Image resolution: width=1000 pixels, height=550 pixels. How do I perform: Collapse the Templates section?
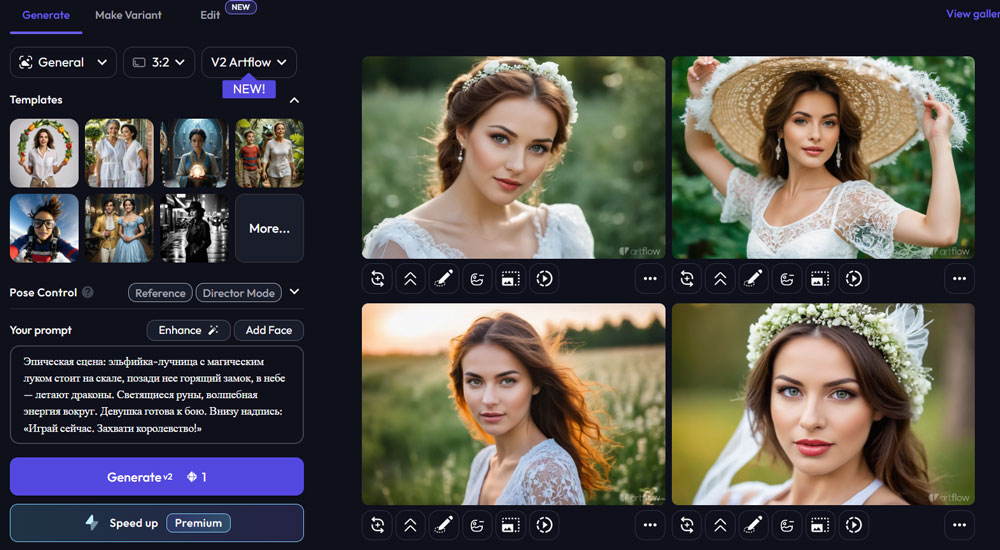294,100
